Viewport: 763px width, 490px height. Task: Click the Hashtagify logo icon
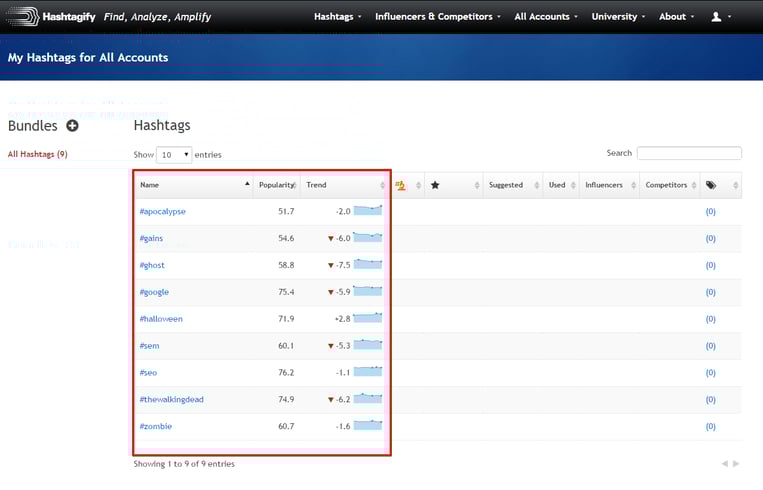pyautogui.click(x=22, y=17)
